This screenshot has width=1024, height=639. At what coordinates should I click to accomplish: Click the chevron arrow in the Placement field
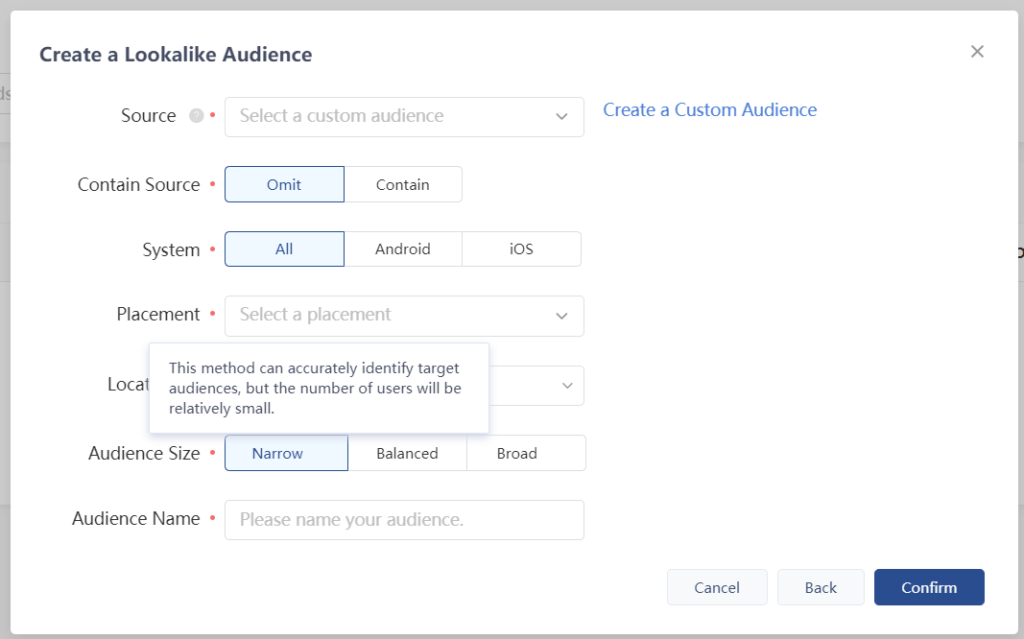click(562, 316)
